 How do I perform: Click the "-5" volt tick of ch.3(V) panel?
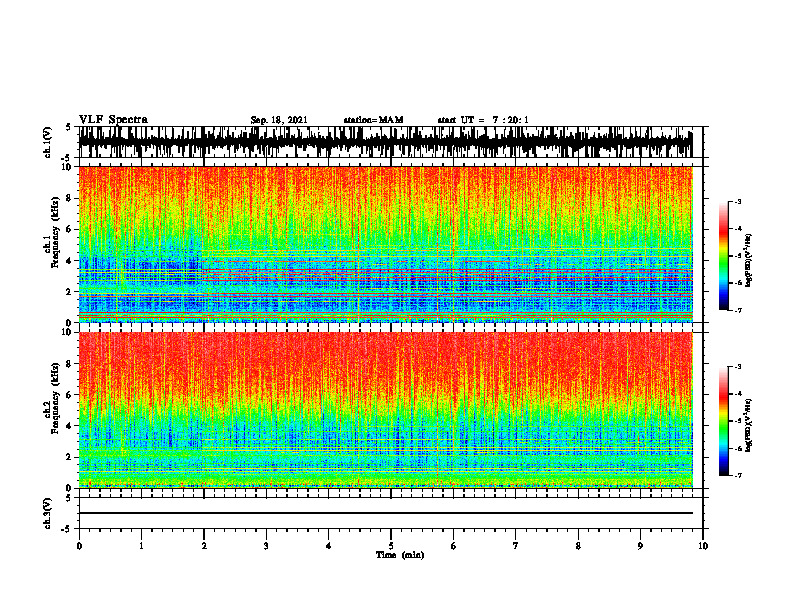[x=67, y=529]
